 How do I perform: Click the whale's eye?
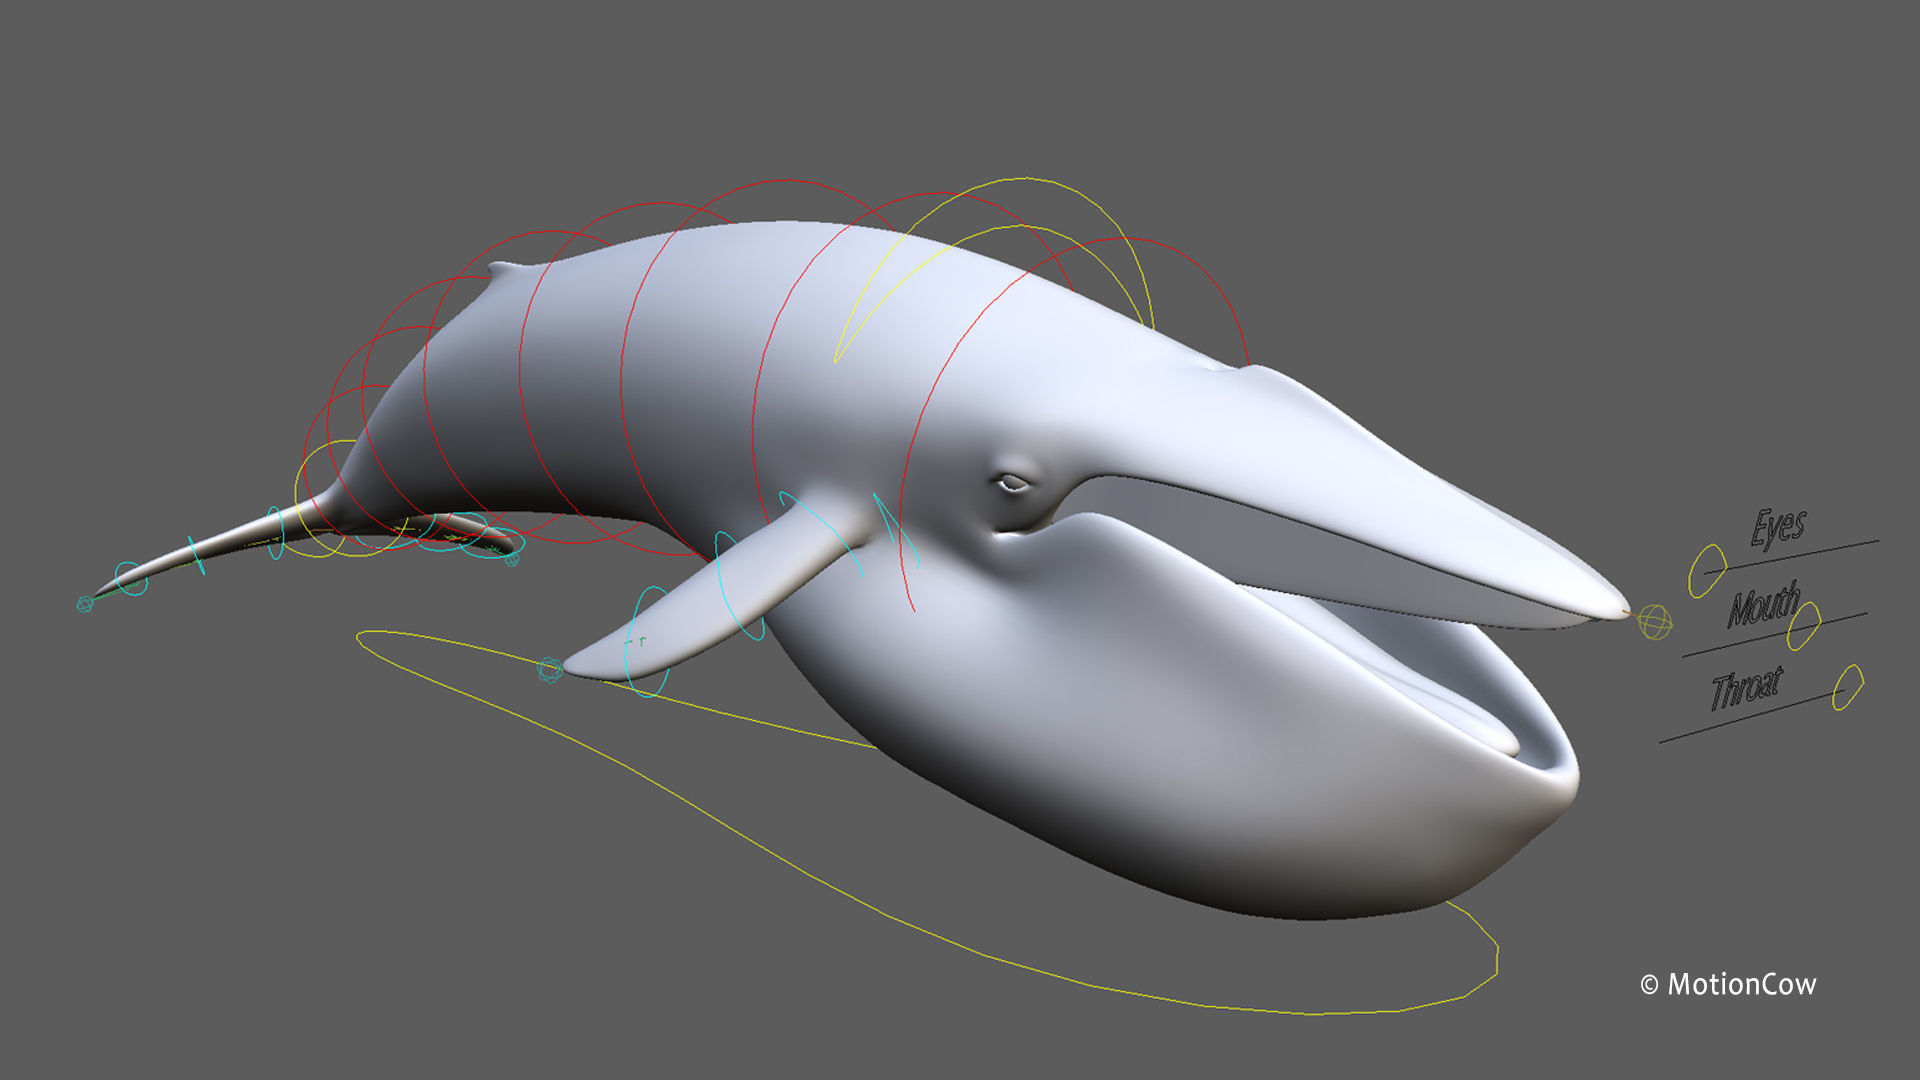tap(1012, 484)
